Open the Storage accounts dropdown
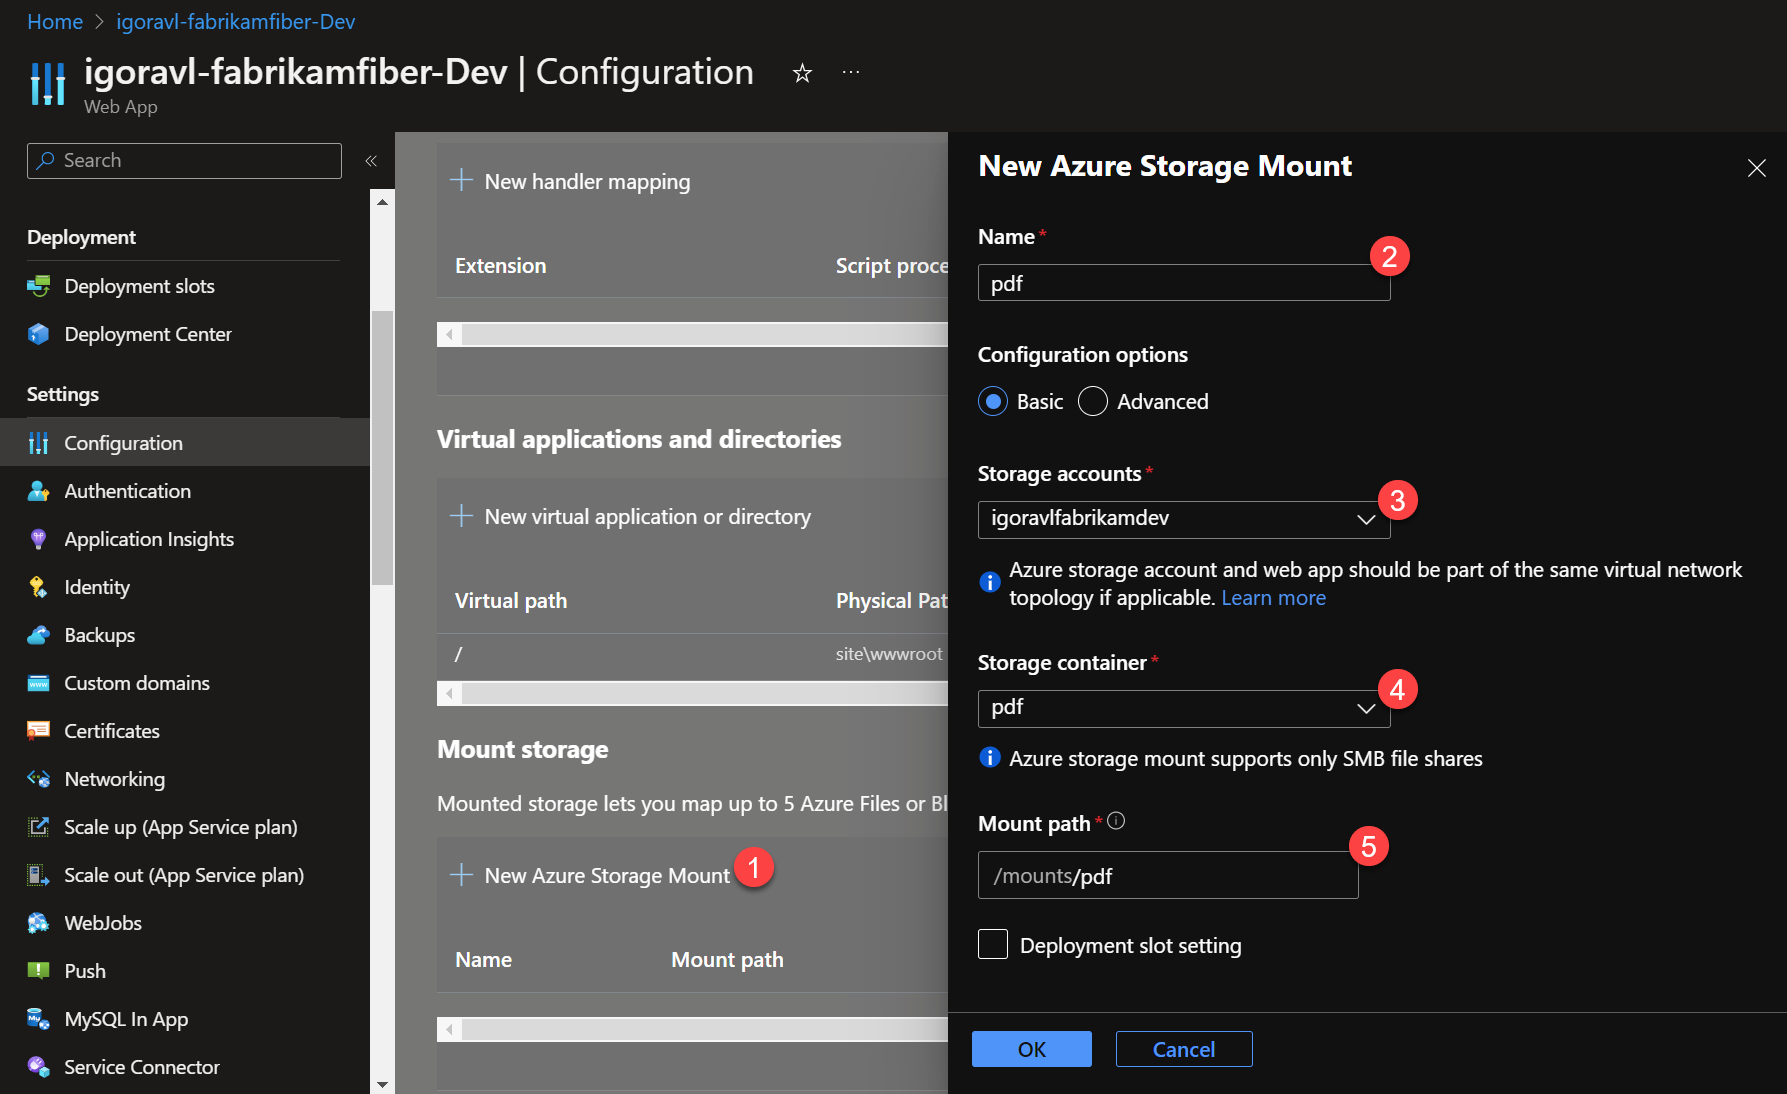 (1184, 519)
